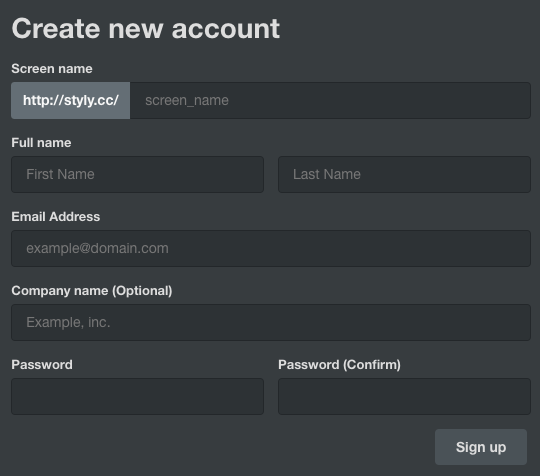Click the Email Address label text

pos(56,217)
